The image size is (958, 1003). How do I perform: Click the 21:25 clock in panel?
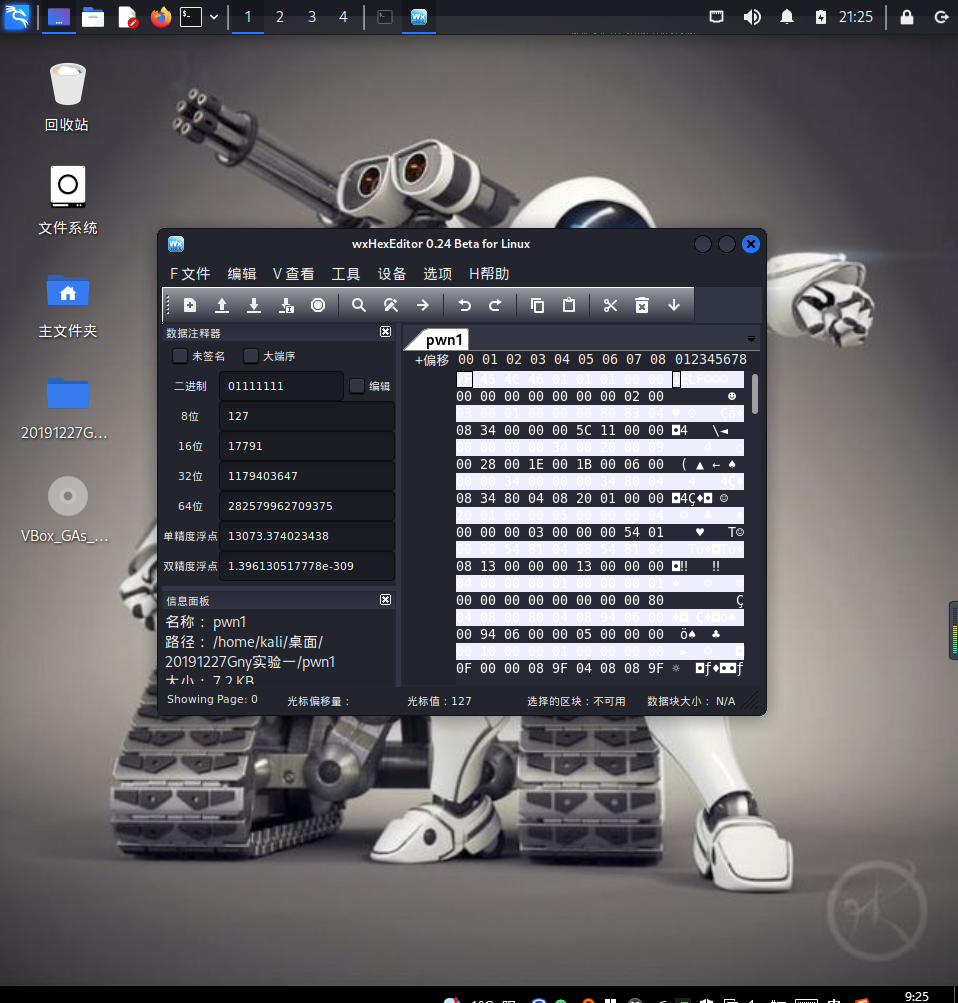pos(856,17)
